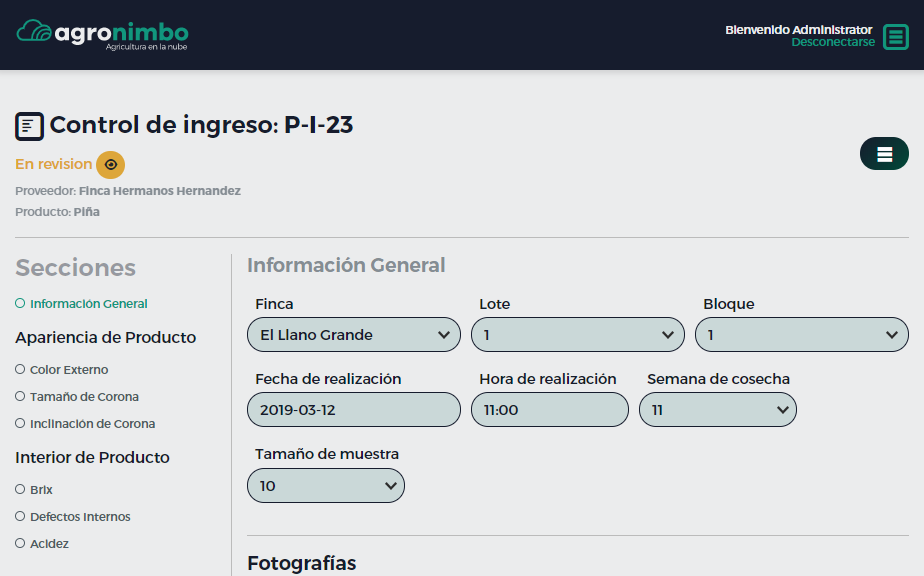Viewport: 924px width, 576px height.
Task: Open the Finca dropdown
Action: click(x=353, y=335)
